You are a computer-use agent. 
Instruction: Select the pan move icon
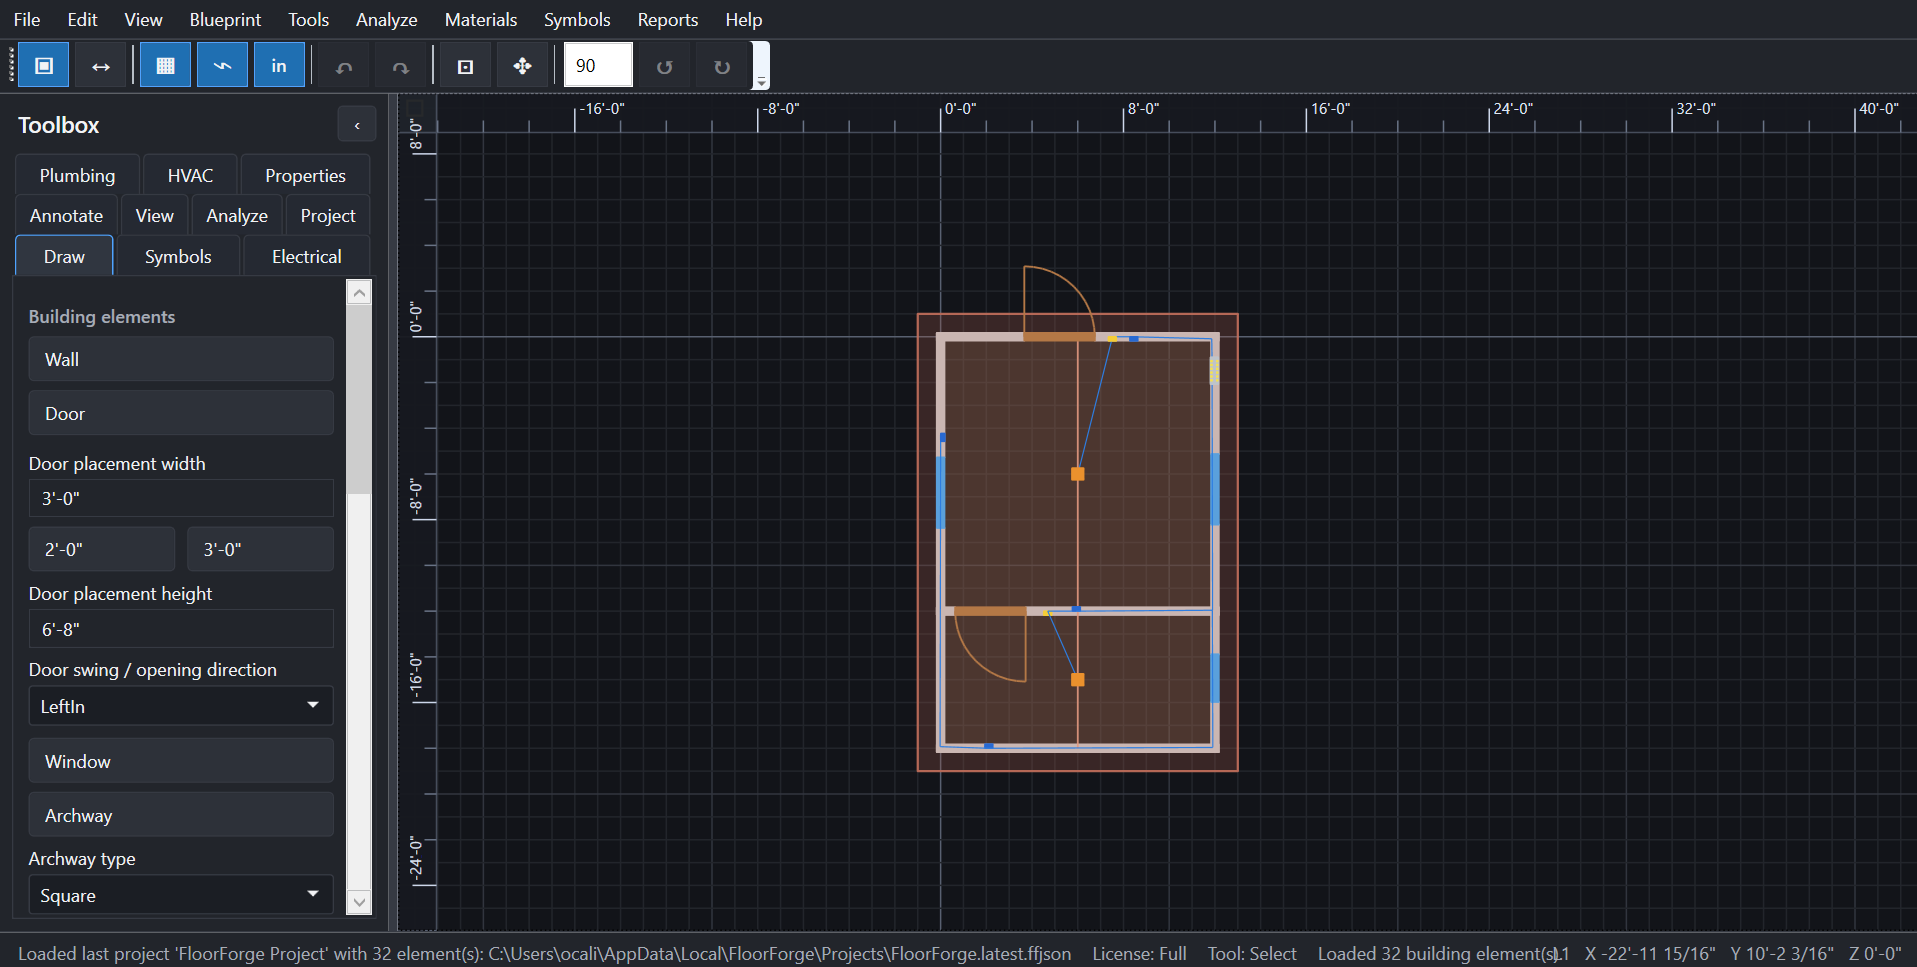point(522,67)
